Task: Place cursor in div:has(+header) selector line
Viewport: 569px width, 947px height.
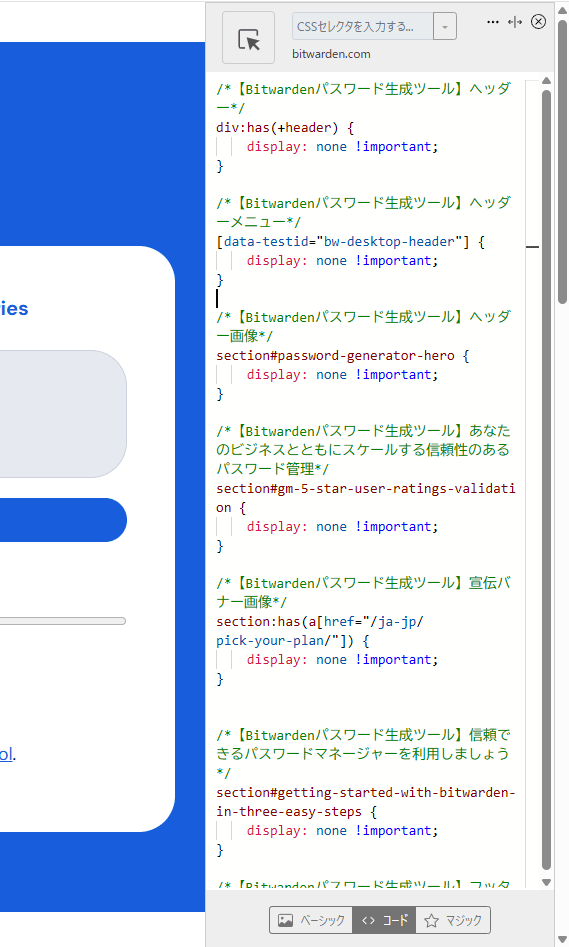Action: (284, 127)
